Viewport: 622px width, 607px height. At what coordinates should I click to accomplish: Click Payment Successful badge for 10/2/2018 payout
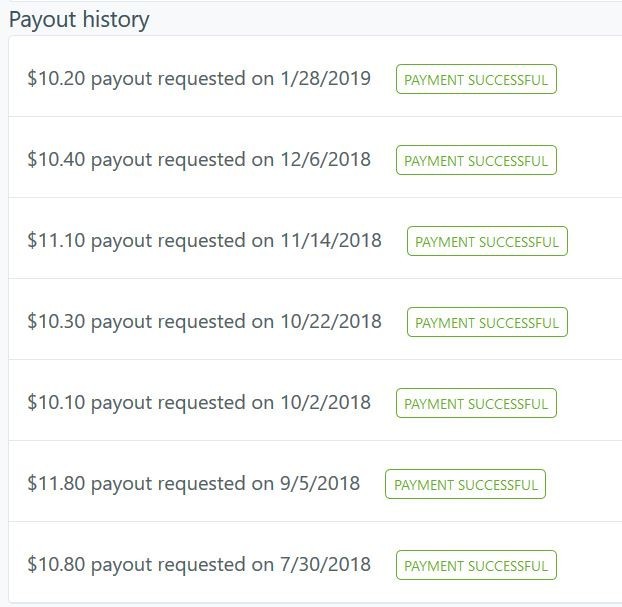click(476, 403)
